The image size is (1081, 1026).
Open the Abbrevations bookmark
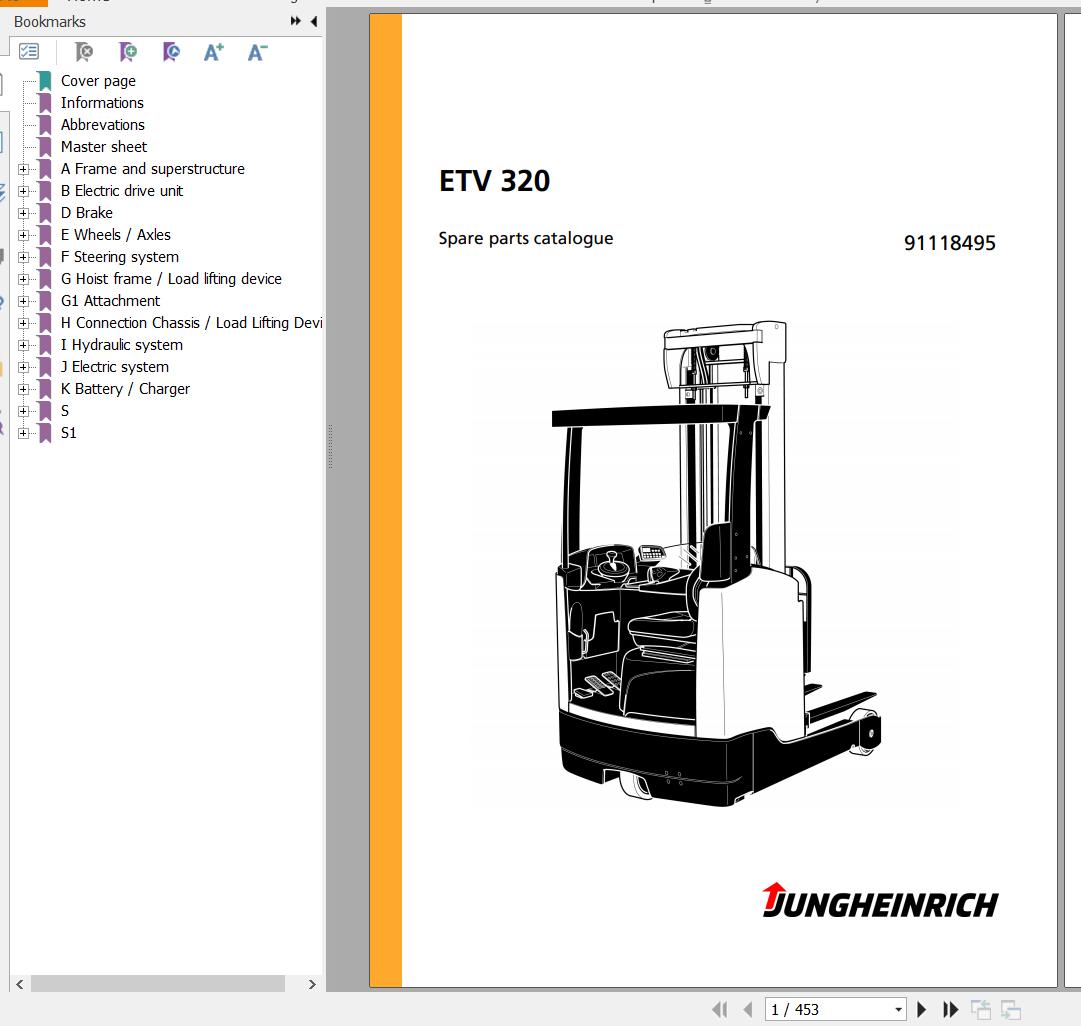[103, 125]
